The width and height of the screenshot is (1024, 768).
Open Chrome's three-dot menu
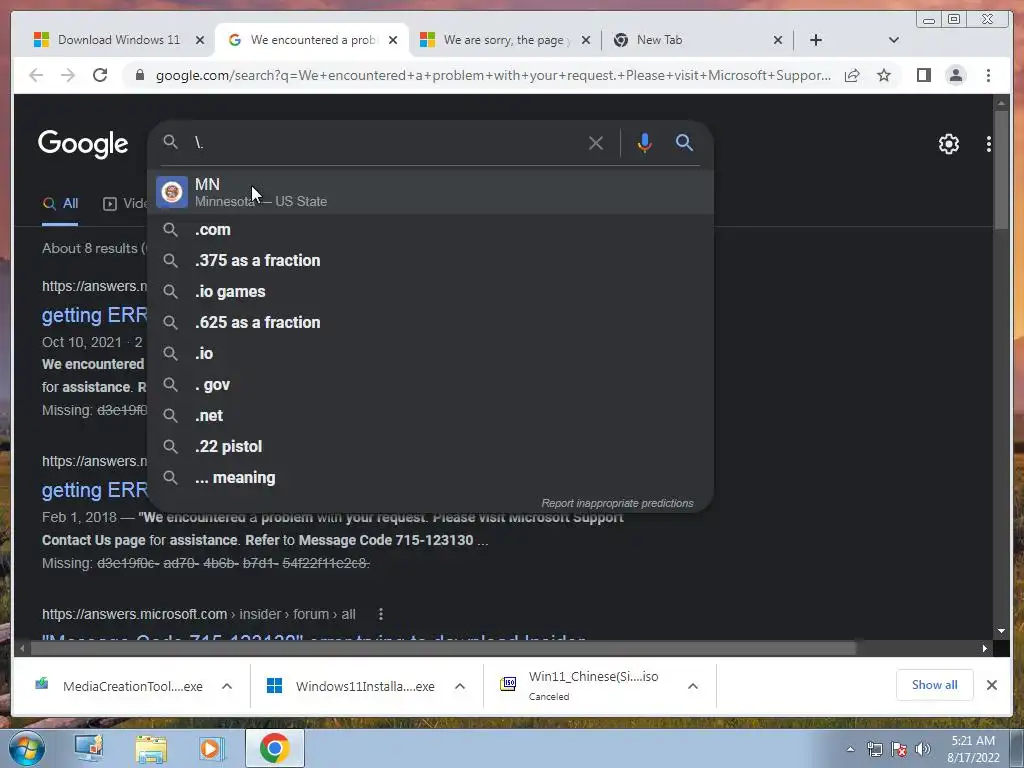tap(988, 75)
